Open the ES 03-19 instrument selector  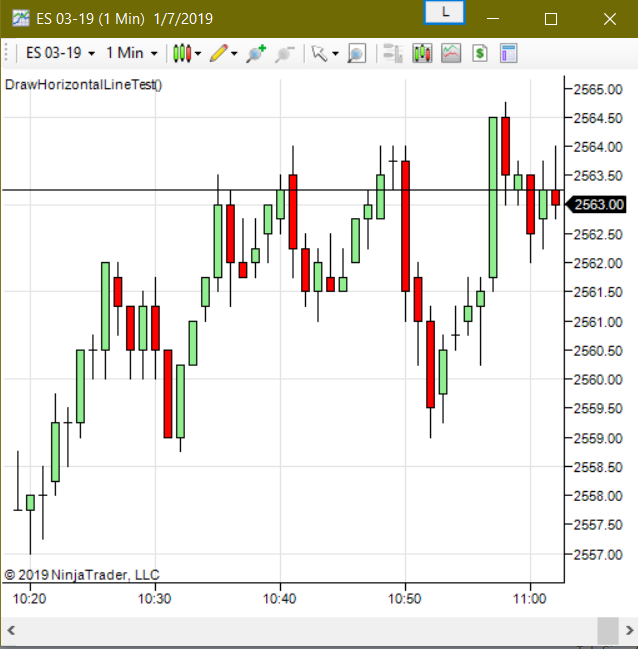[x=60, y=53]
